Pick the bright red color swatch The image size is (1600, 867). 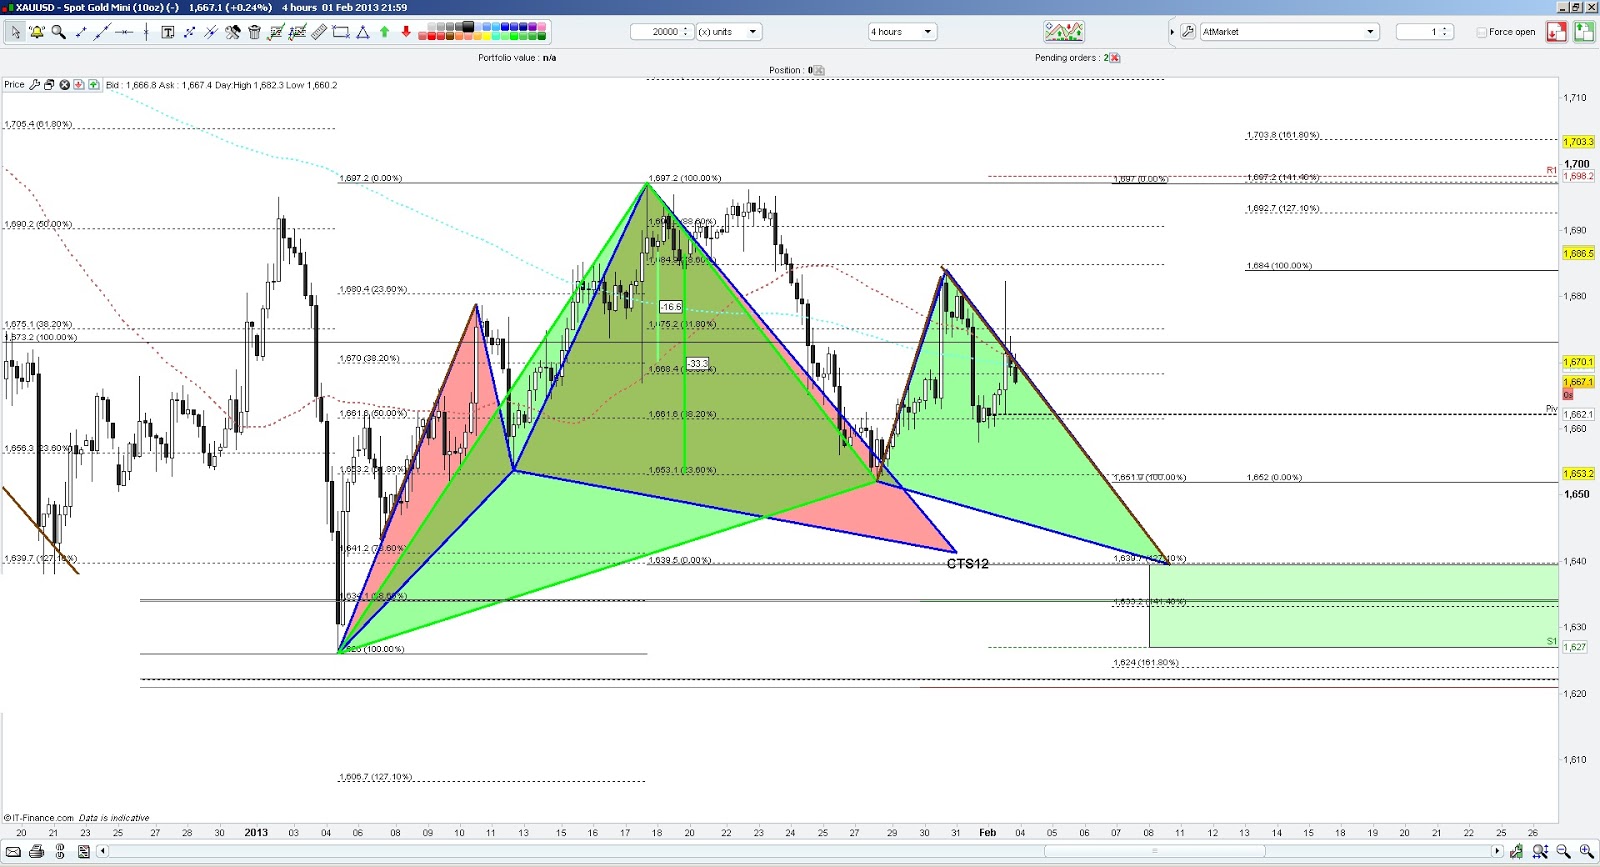pyautogui.click(x=432, y=36)
